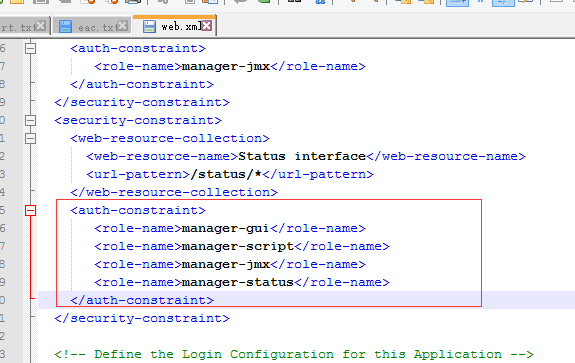575x363 pixels.
Task: Click the save icon on web.xml tab
Action: click(149, 26)
